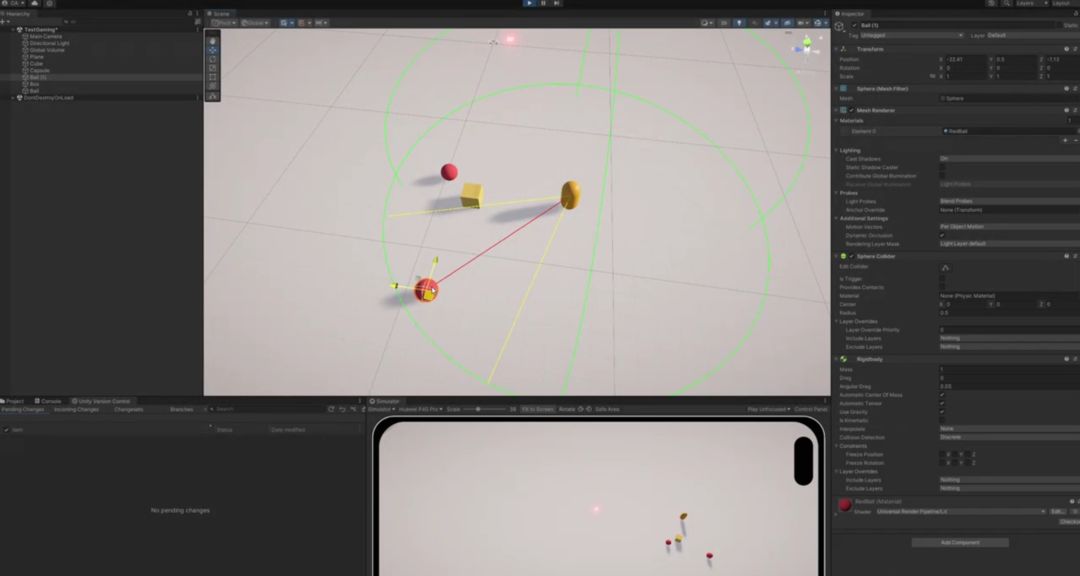Click the scene orientation gizmo
The height and width of the screenshot is (576, 1080).
[x=805, y=49]
